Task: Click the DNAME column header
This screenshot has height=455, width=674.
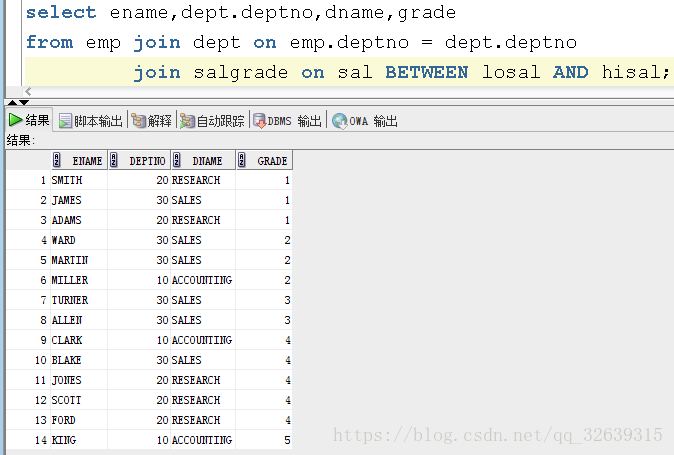Action: point(203,160)
